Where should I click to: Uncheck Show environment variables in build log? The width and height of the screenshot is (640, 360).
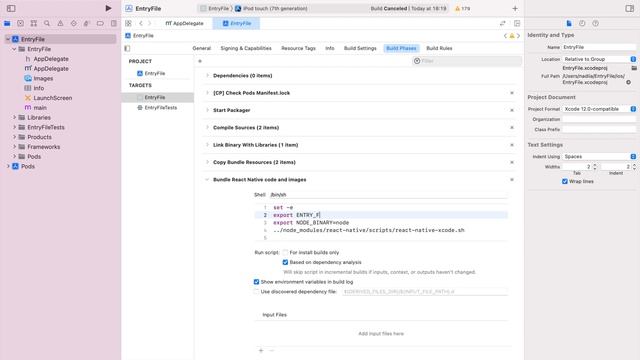coord(256,282)
